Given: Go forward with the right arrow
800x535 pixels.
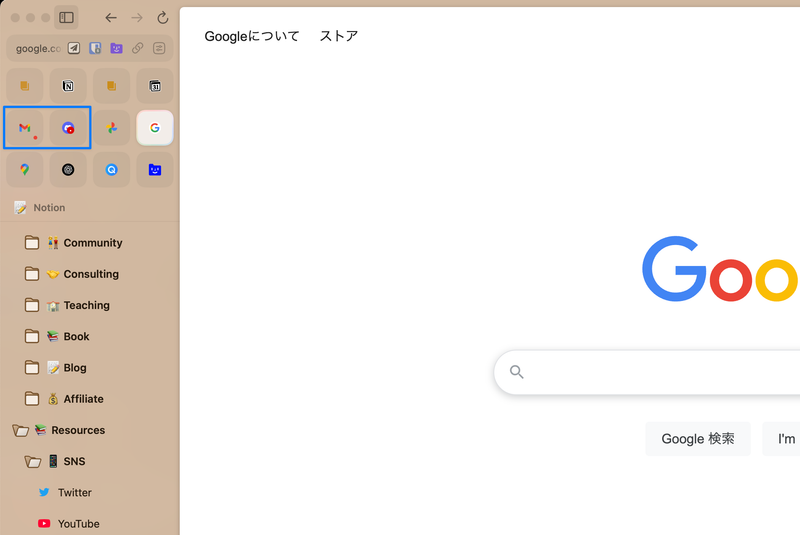Looking at the screenshot, I should (x=137, y=18).
